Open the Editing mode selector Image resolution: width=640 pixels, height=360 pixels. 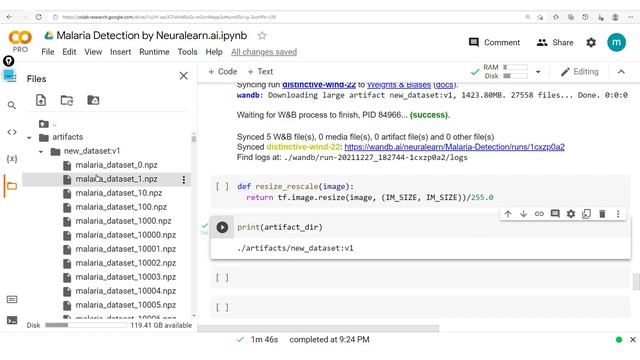click(x=580, y=72)
